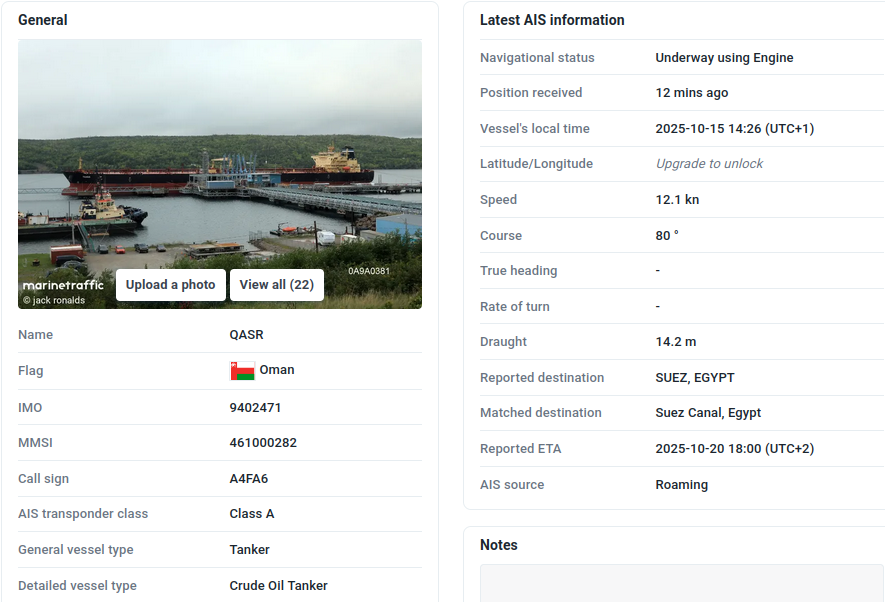Screen dimensions: 885x602
Task: Click the Latest AIS information heading
Action: (552, 20)
